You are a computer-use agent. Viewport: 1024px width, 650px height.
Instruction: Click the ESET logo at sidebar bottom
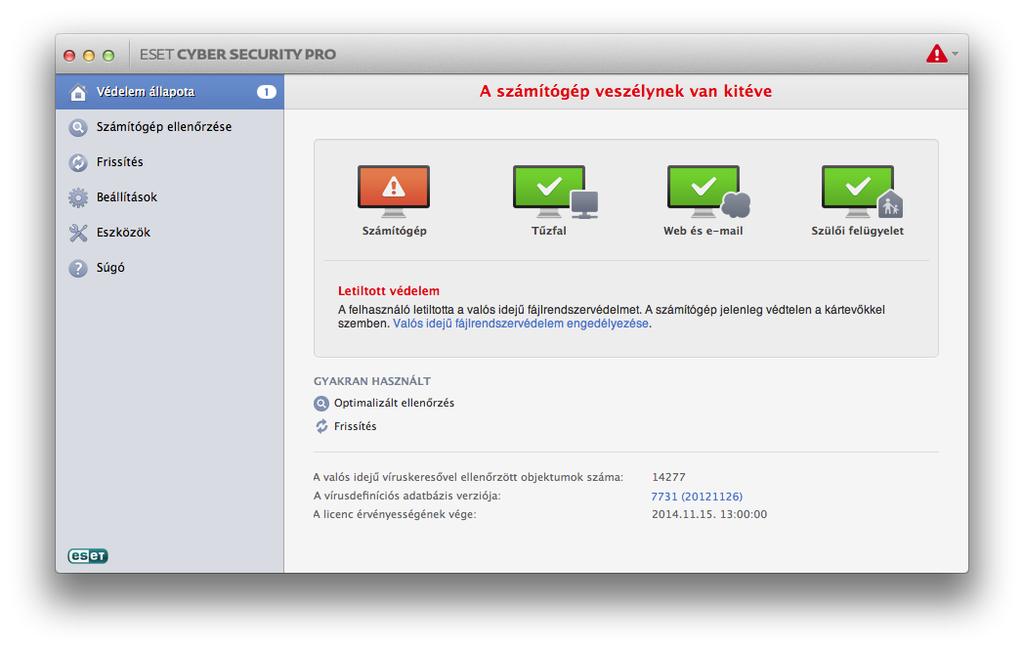[88, 556]
